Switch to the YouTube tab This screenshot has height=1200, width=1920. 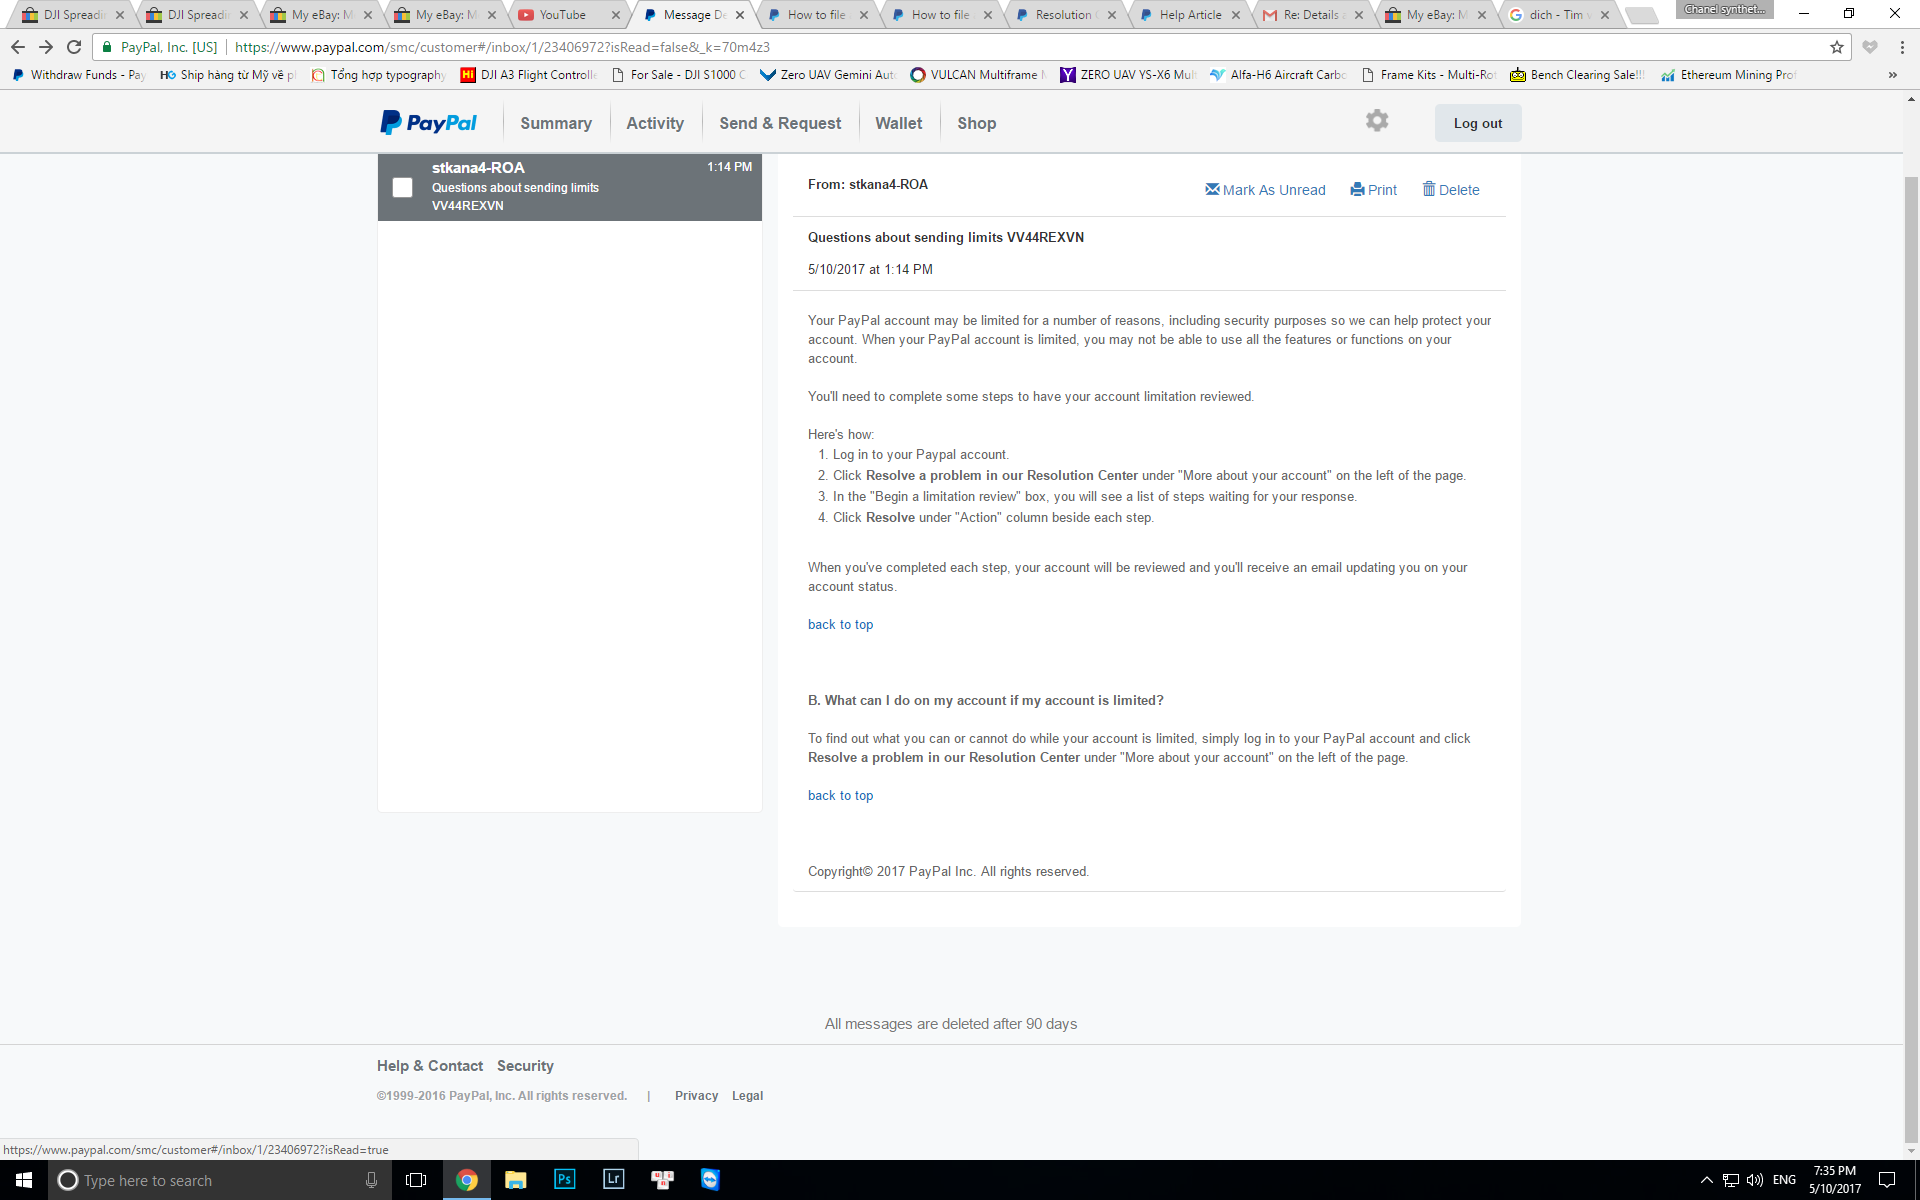tap(563, 15)
